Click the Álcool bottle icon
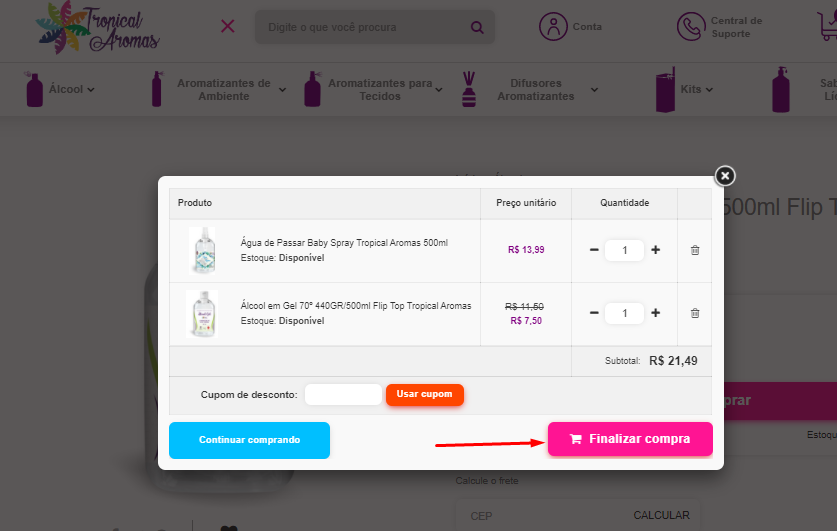 (x=34, y=89)
